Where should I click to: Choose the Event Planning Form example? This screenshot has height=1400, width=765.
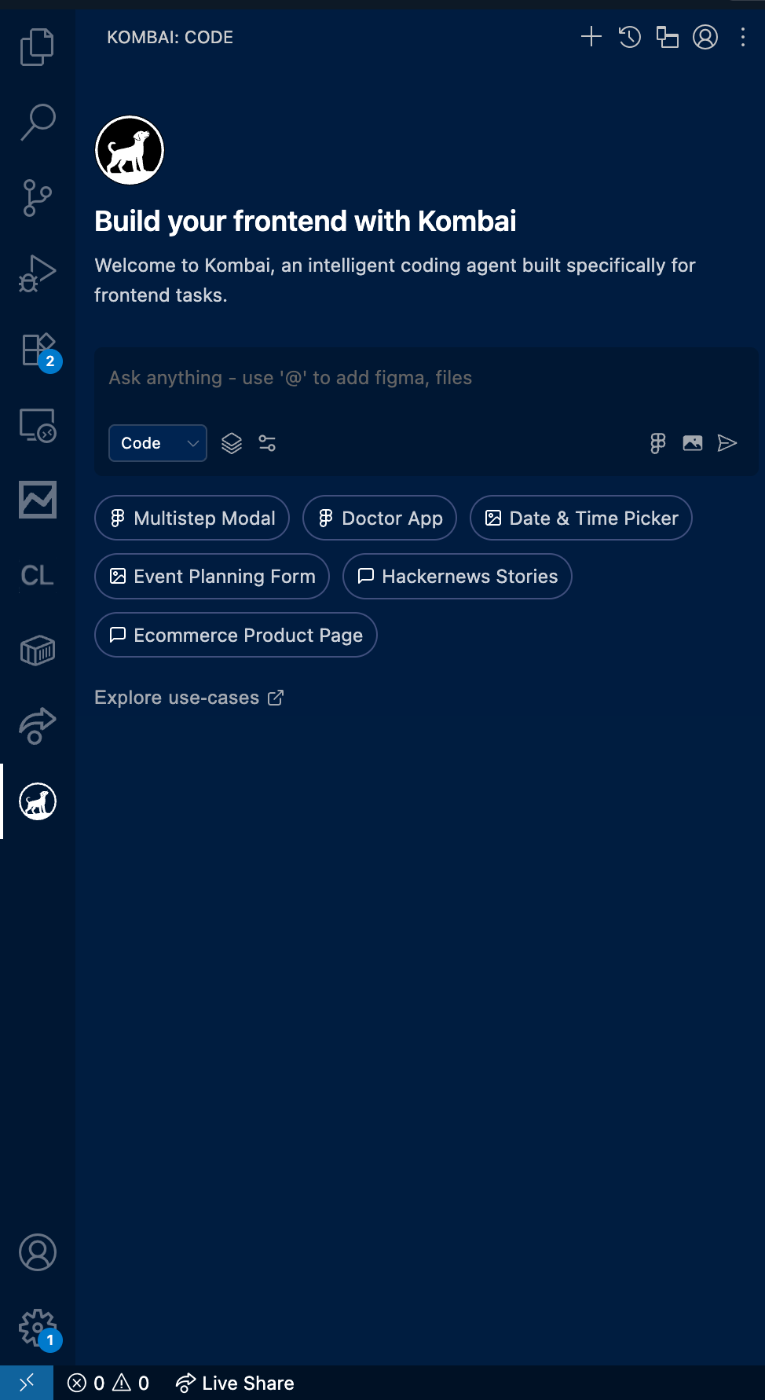click(x=212, y=576)
